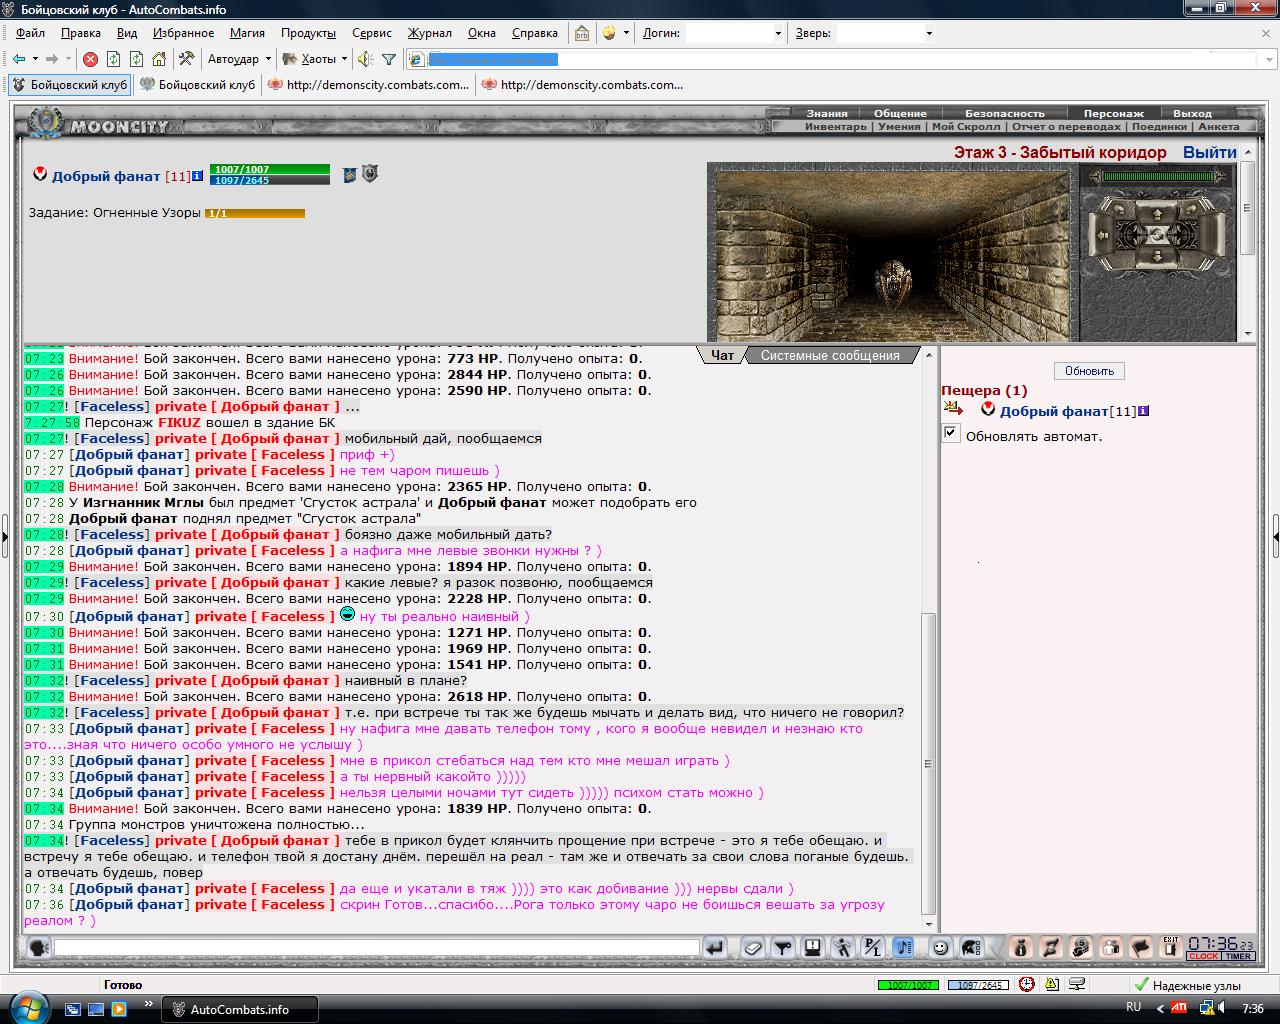Click the red stop loading icon
The width and height of the screenshot is (1280, 1024).
[90, 59]
